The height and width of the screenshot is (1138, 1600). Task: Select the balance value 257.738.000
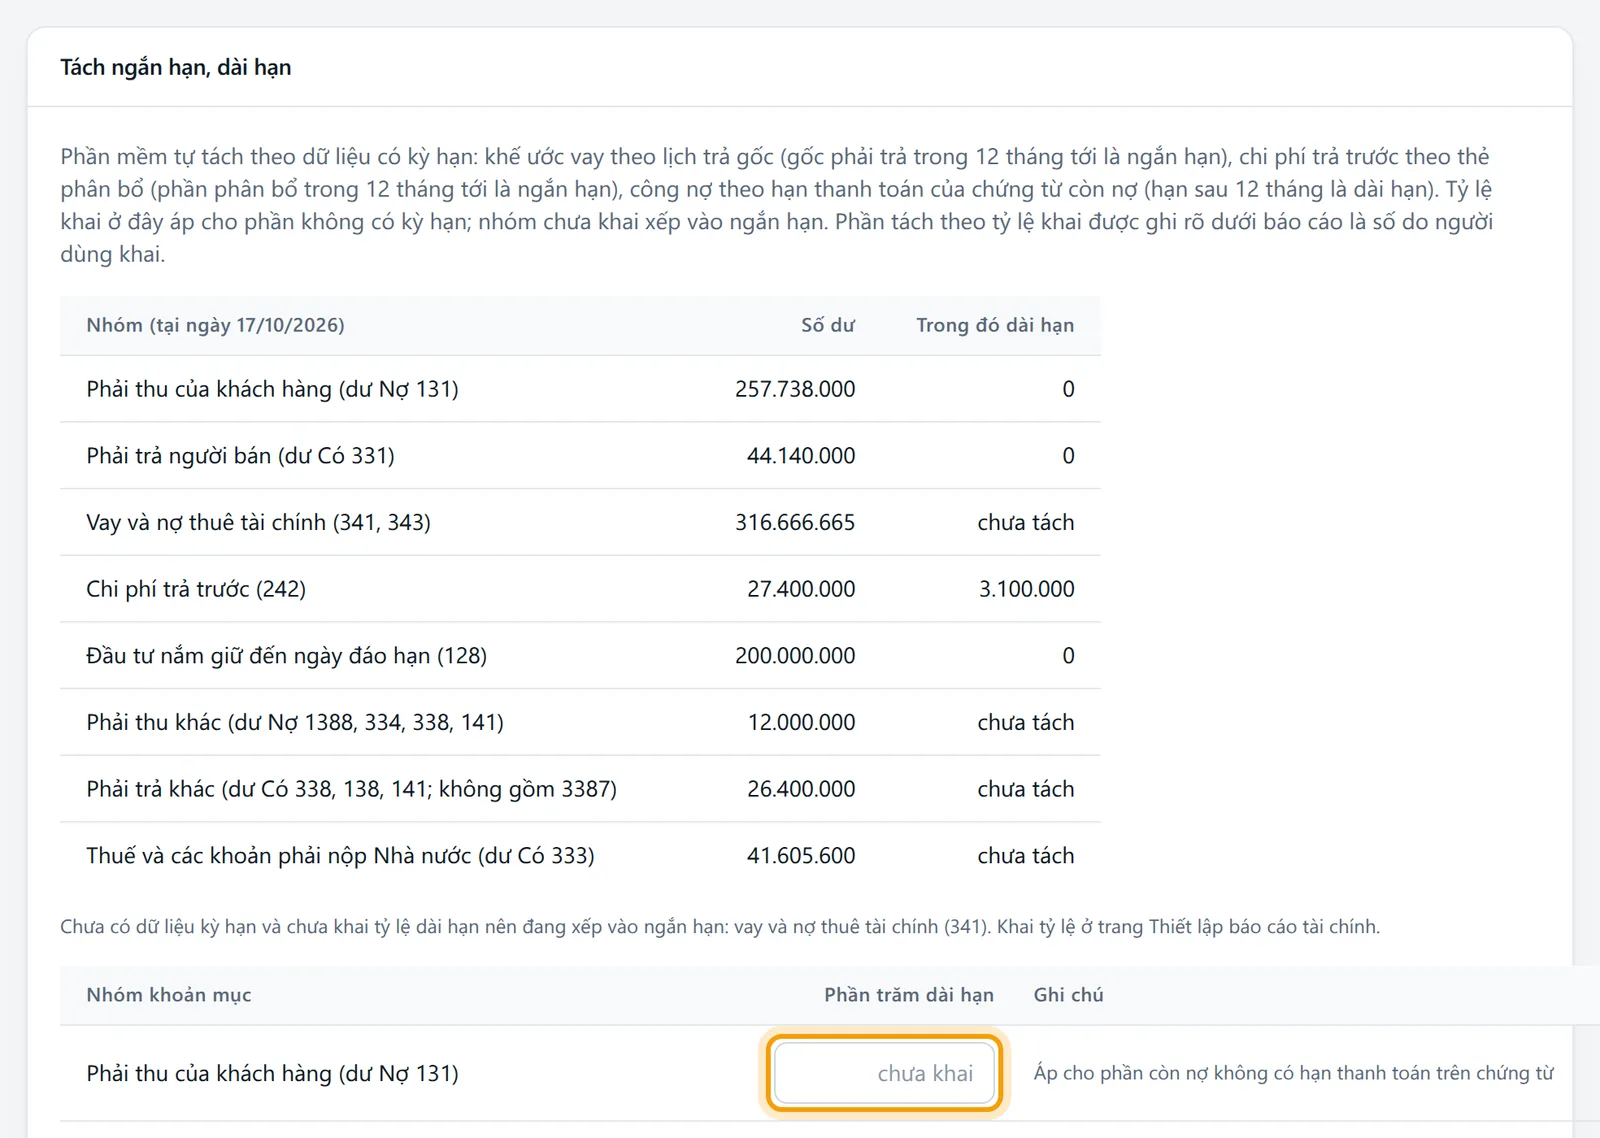pyautogui.click(x=795, y=389)
